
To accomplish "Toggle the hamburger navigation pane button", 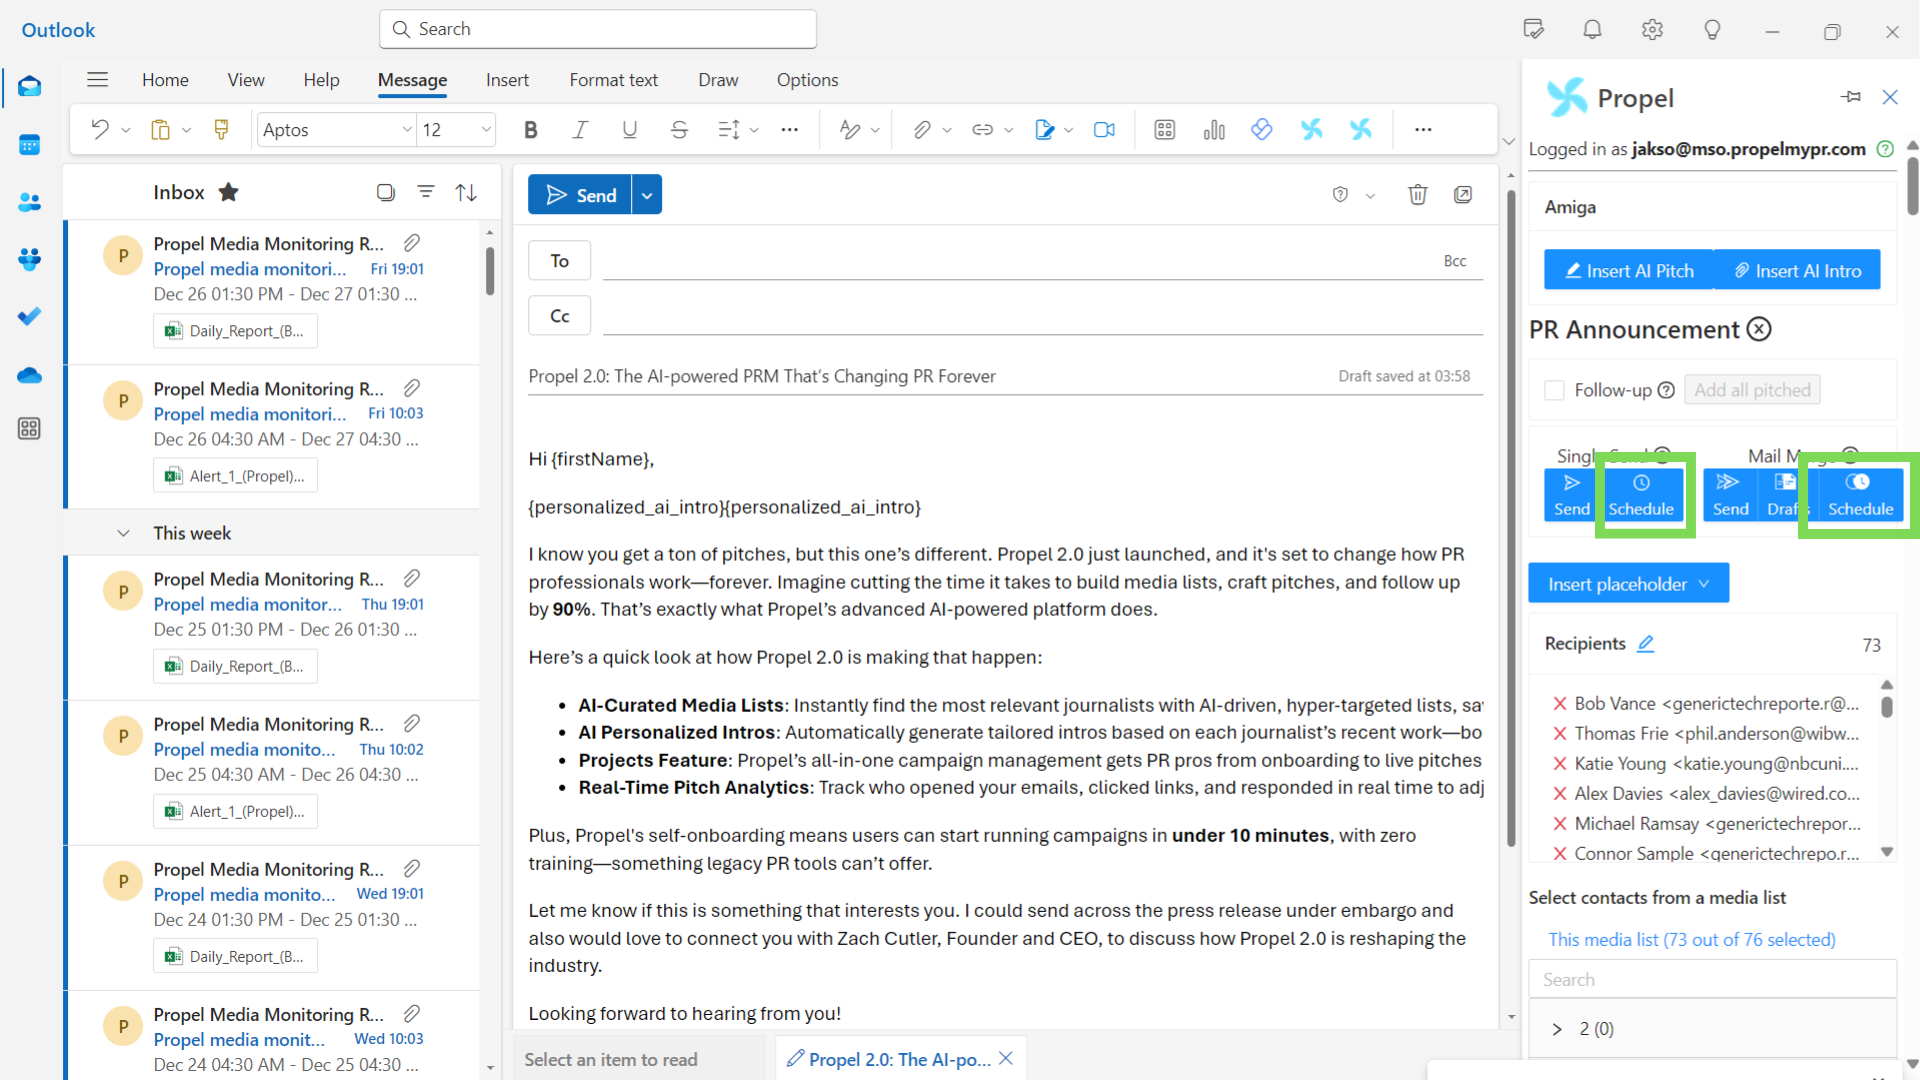I will (97, 80).
